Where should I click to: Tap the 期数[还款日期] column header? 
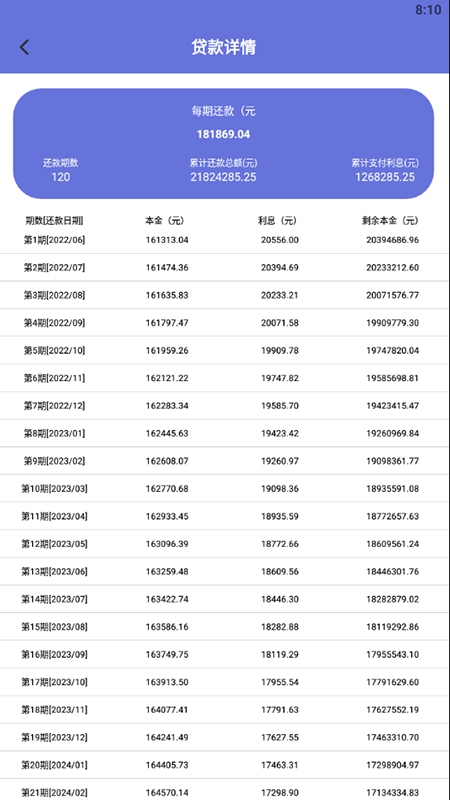[x=54, y=221]
